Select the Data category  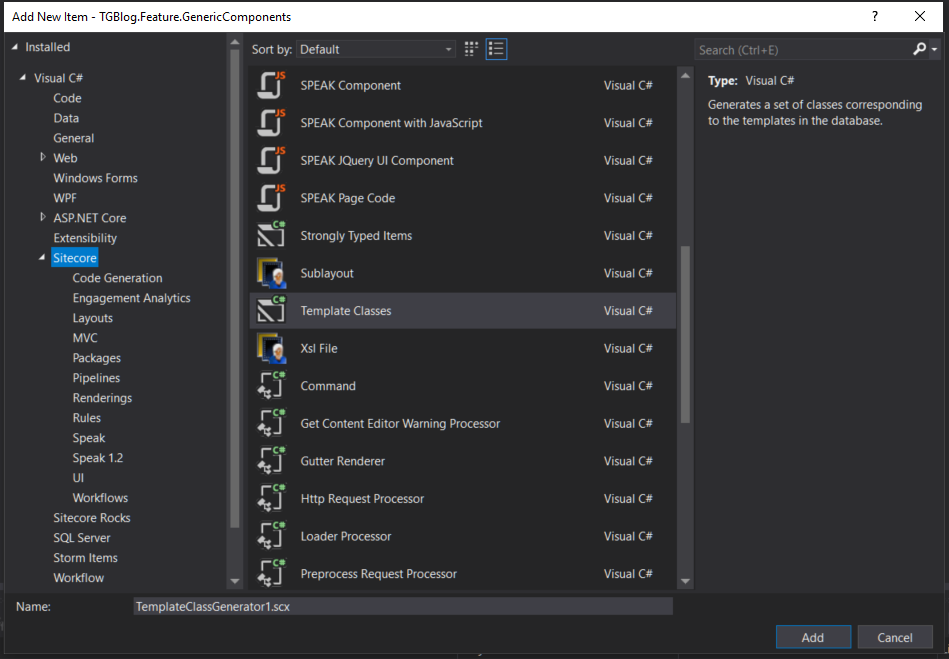point(66,118)
